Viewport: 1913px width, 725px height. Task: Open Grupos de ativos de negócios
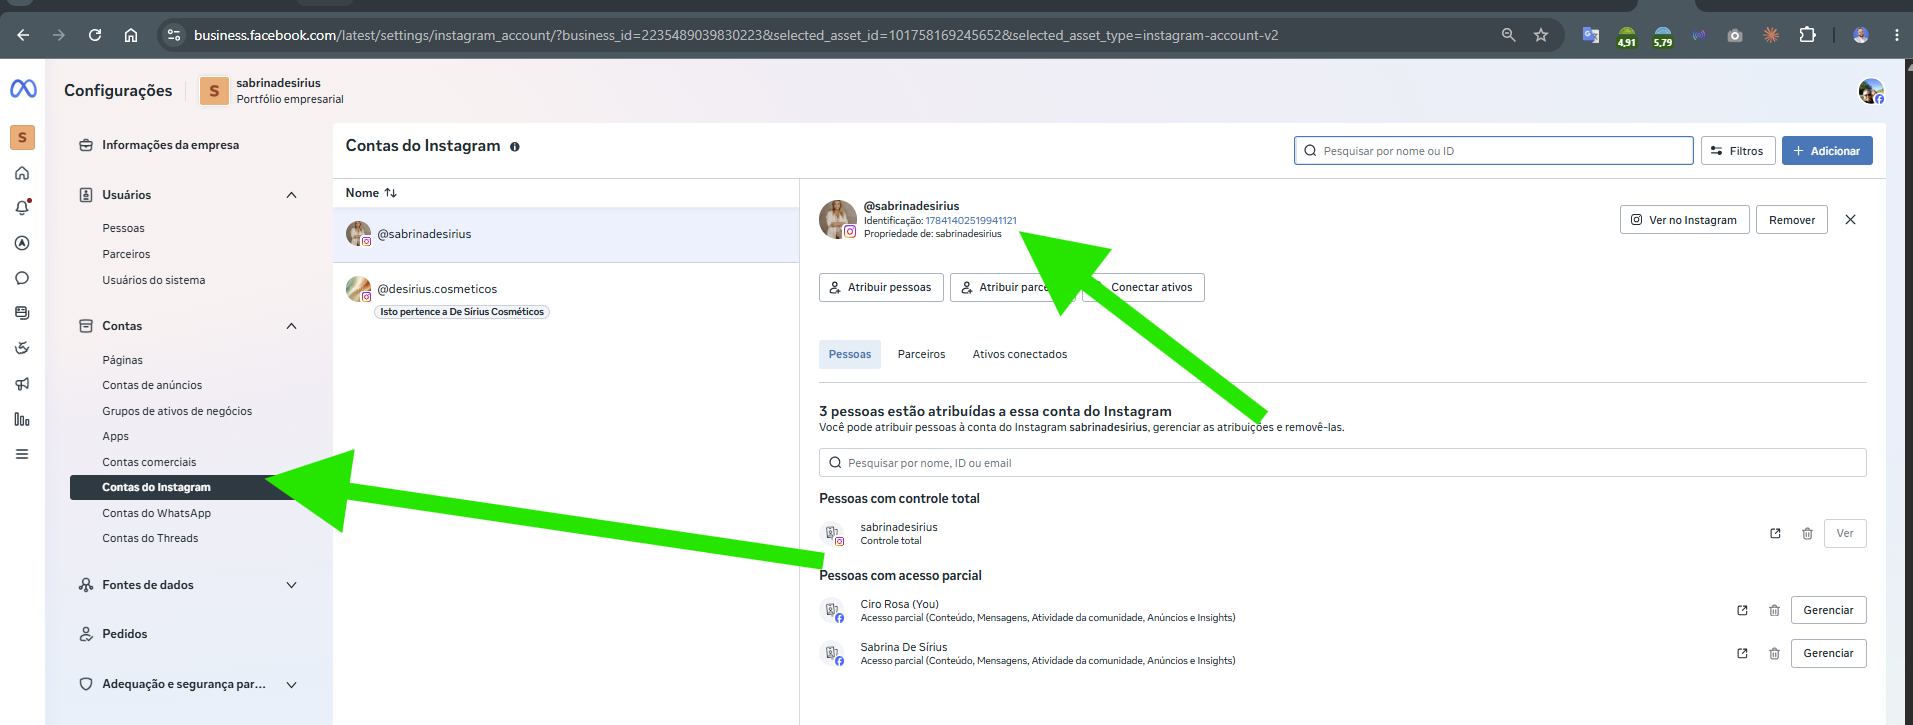coord(177,411)
